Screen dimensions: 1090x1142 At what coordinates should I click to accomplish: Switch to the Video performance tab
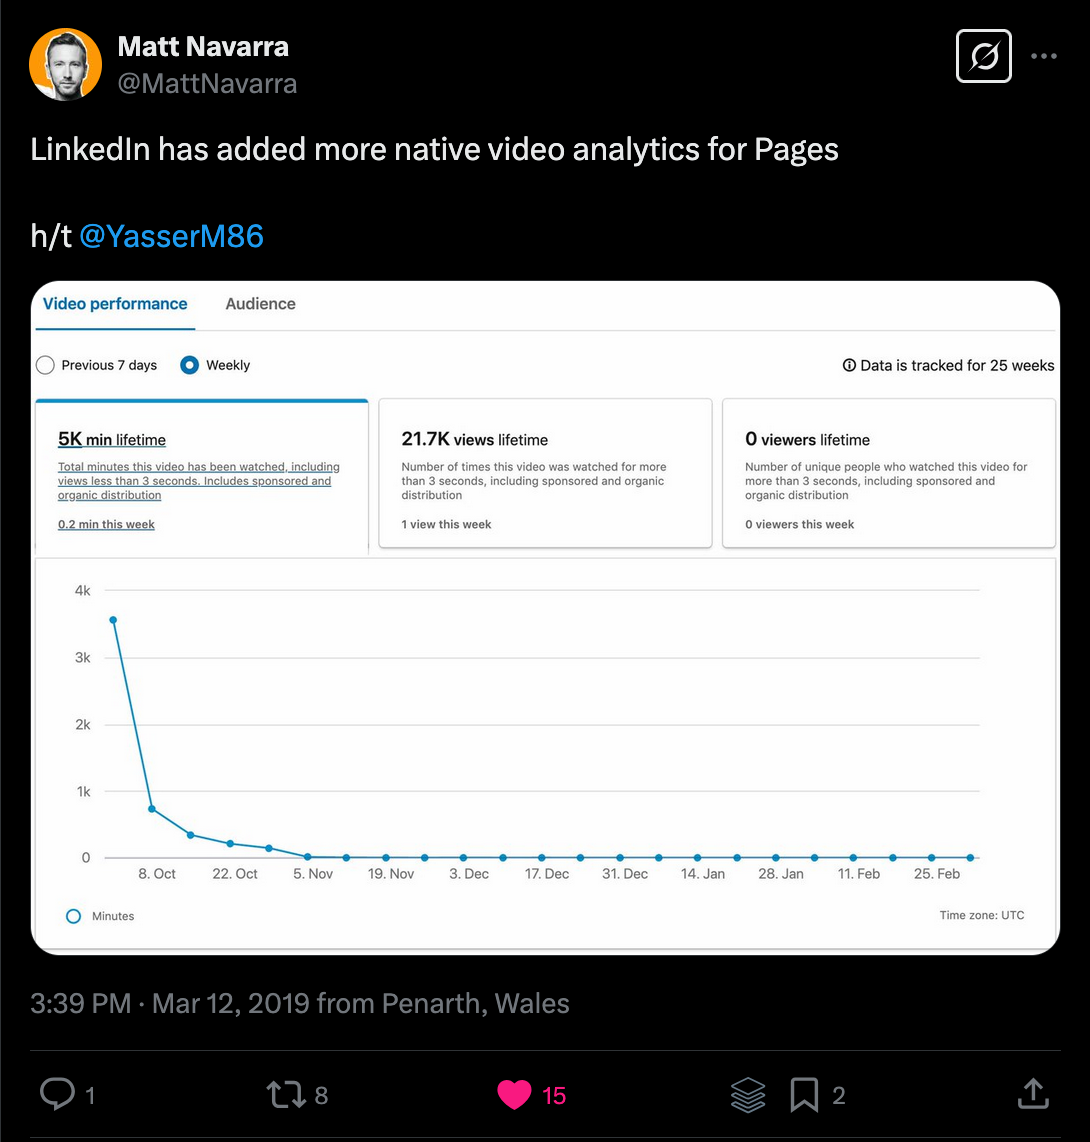[x=115, y=304]
